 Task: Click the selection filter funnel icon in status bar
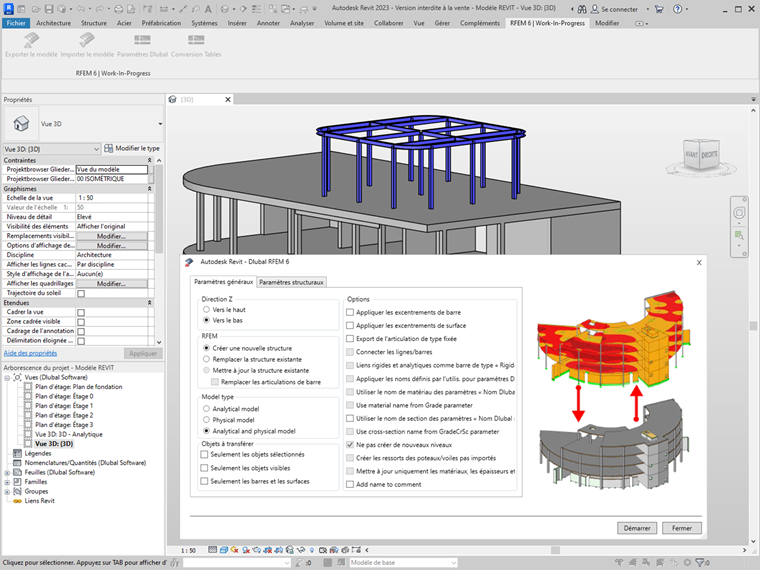coord(700,563)
